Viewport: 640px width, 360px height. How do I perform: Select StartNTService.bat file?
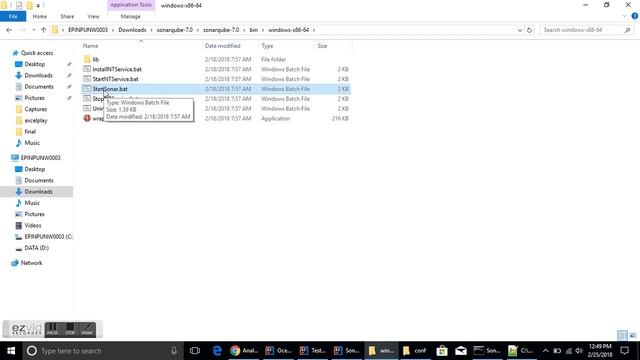115,79
